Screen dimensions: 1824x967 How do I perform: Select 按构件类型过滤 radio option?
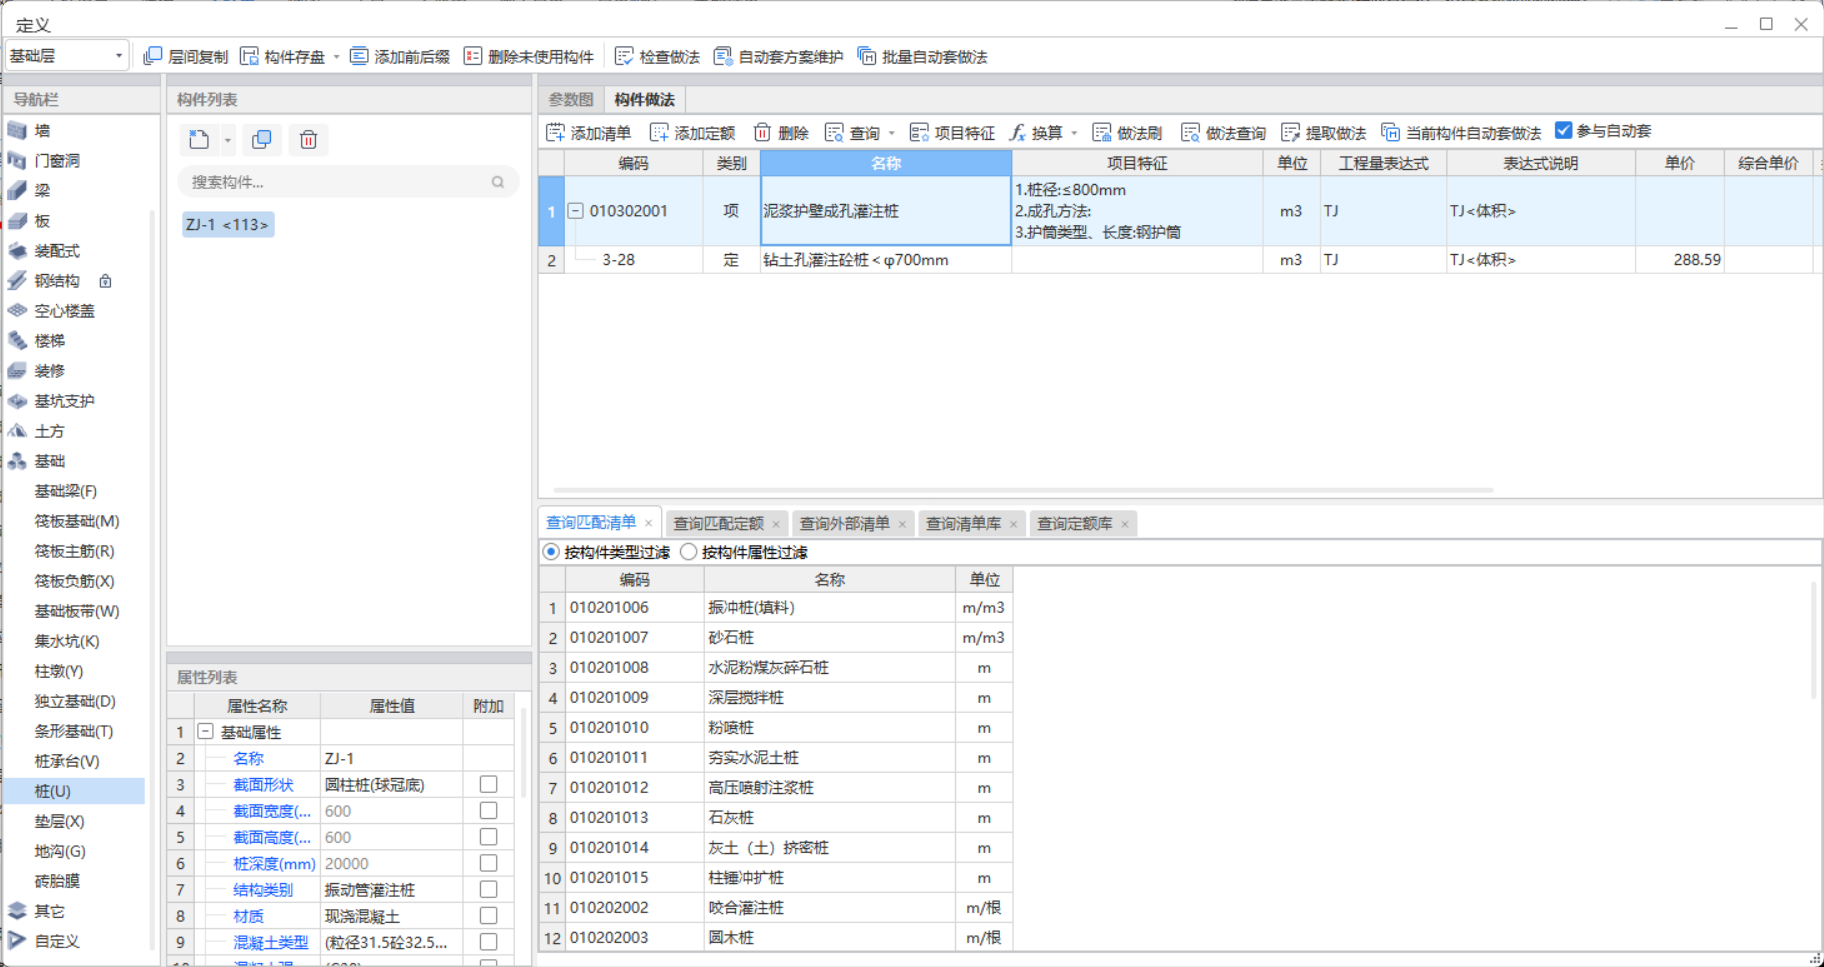551,552
